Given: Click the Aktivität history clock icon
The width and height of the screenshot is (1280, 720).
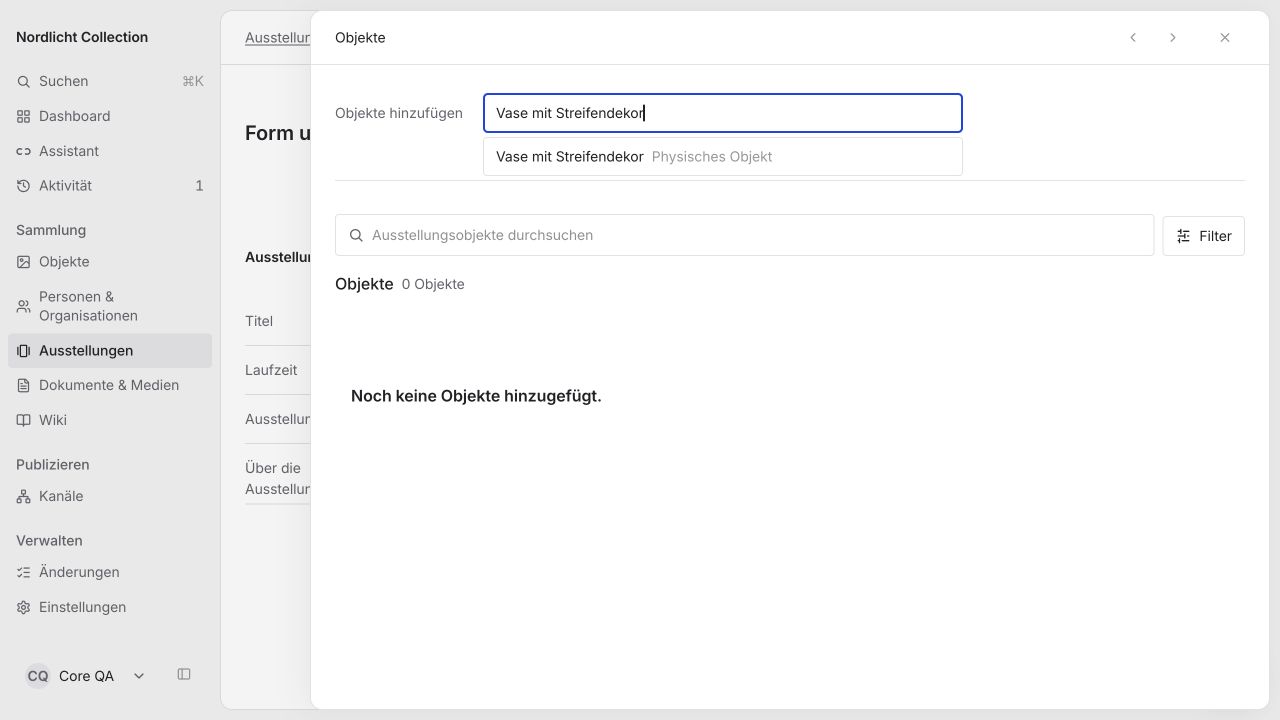Looking at the screenshot, I should (x=24, y=186).
